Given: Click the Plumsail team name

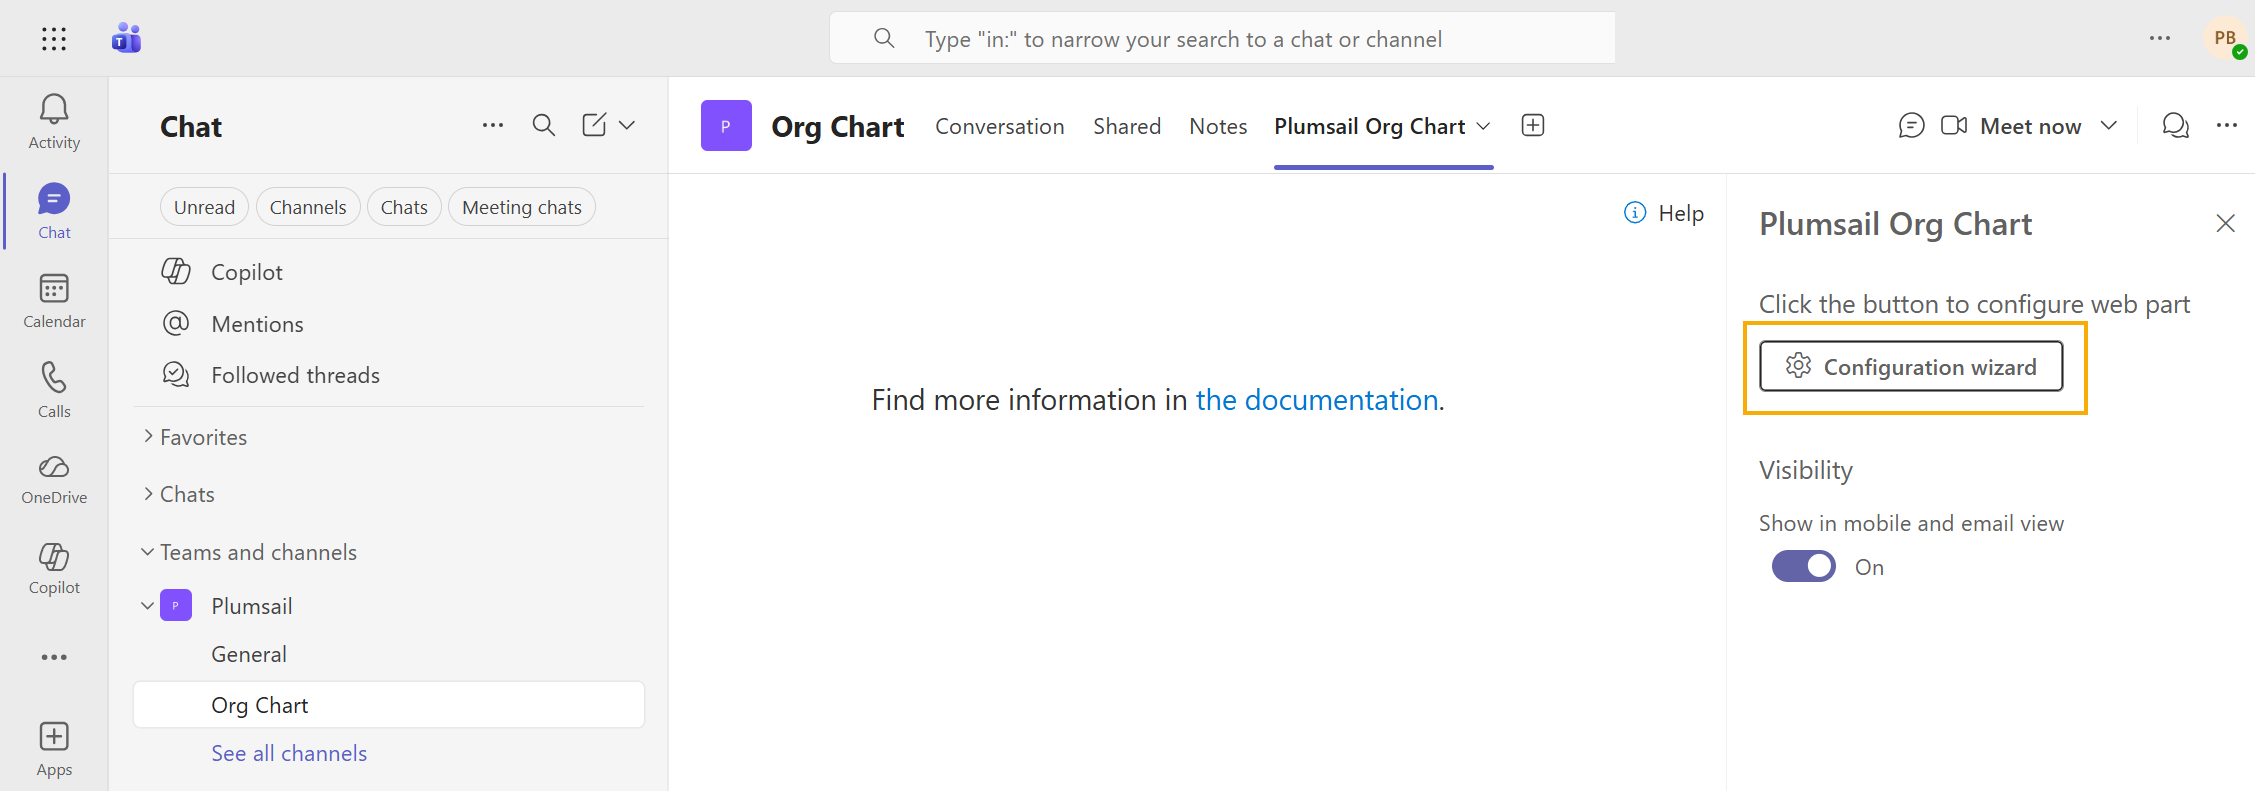Looking at the screenshot, I should point(252,606).
